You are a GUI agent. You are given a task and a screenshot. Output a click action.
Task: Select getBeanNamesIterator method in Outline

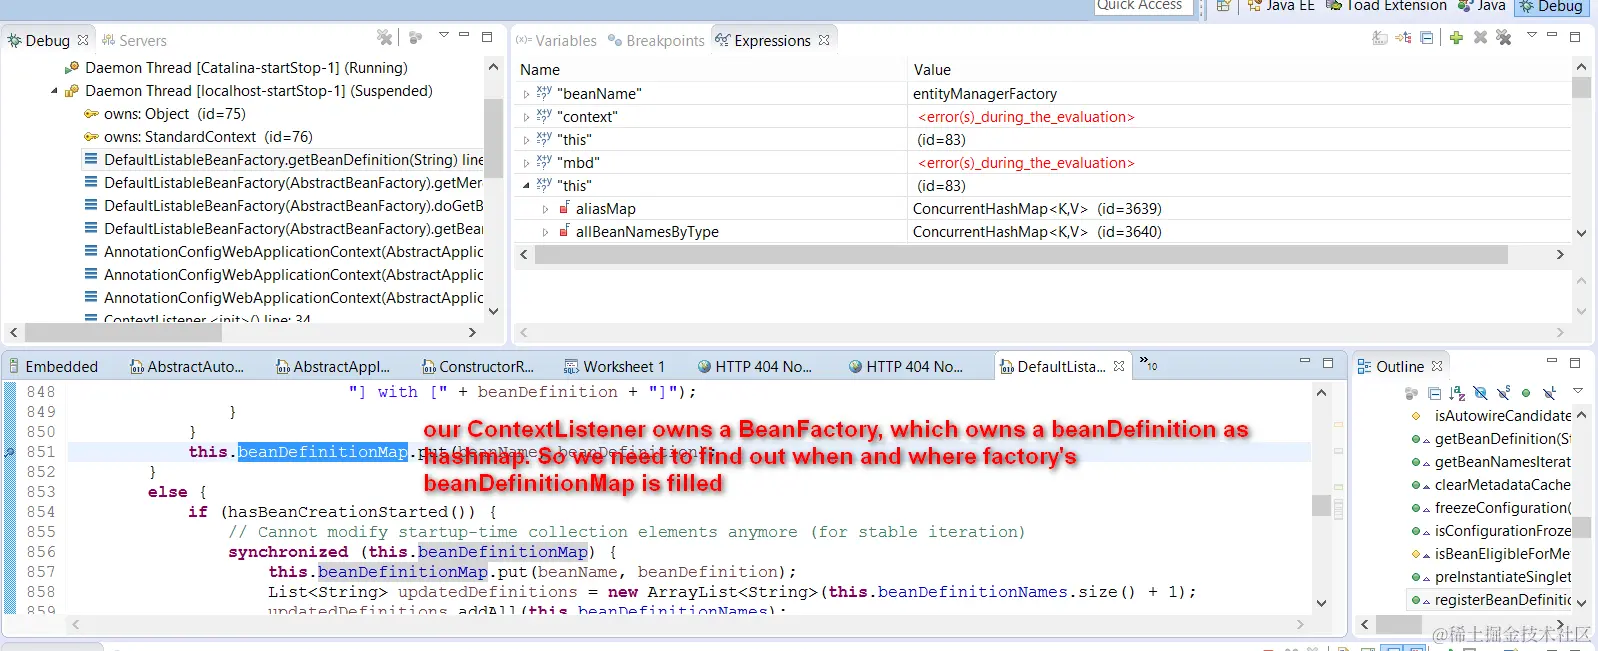pos(1491,462)
